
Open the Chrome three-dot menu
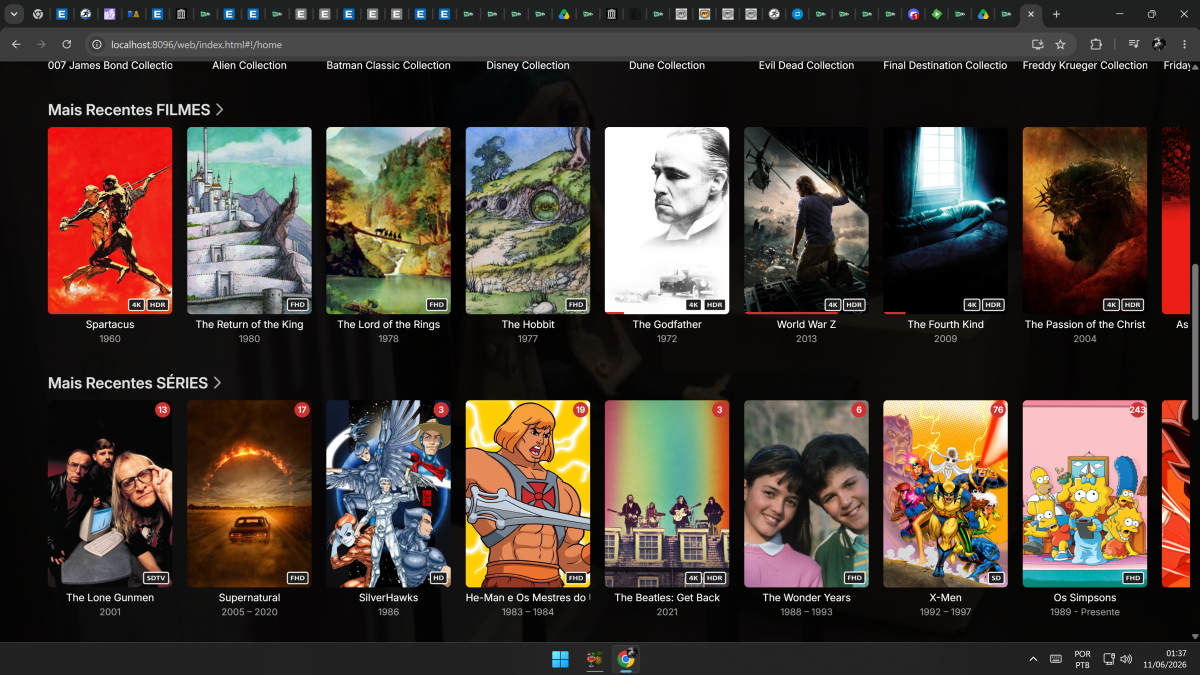point(1183,44)
